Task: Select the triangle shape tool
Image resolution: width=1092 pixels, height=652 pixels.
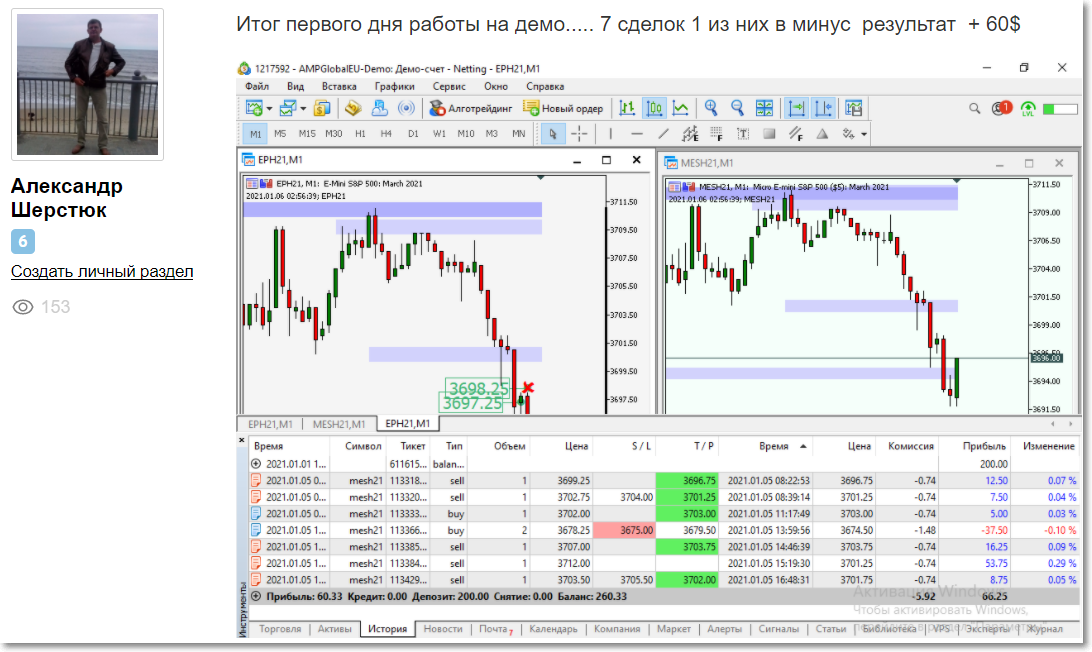Action: tap(822, 134)
